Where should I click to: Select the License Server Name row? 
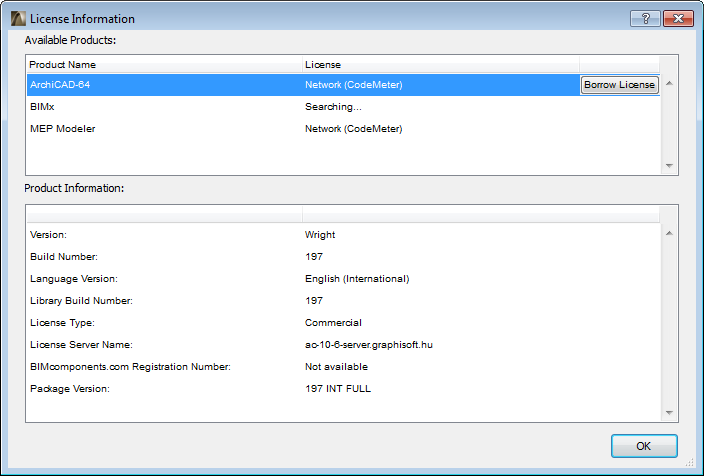point(340,345)
